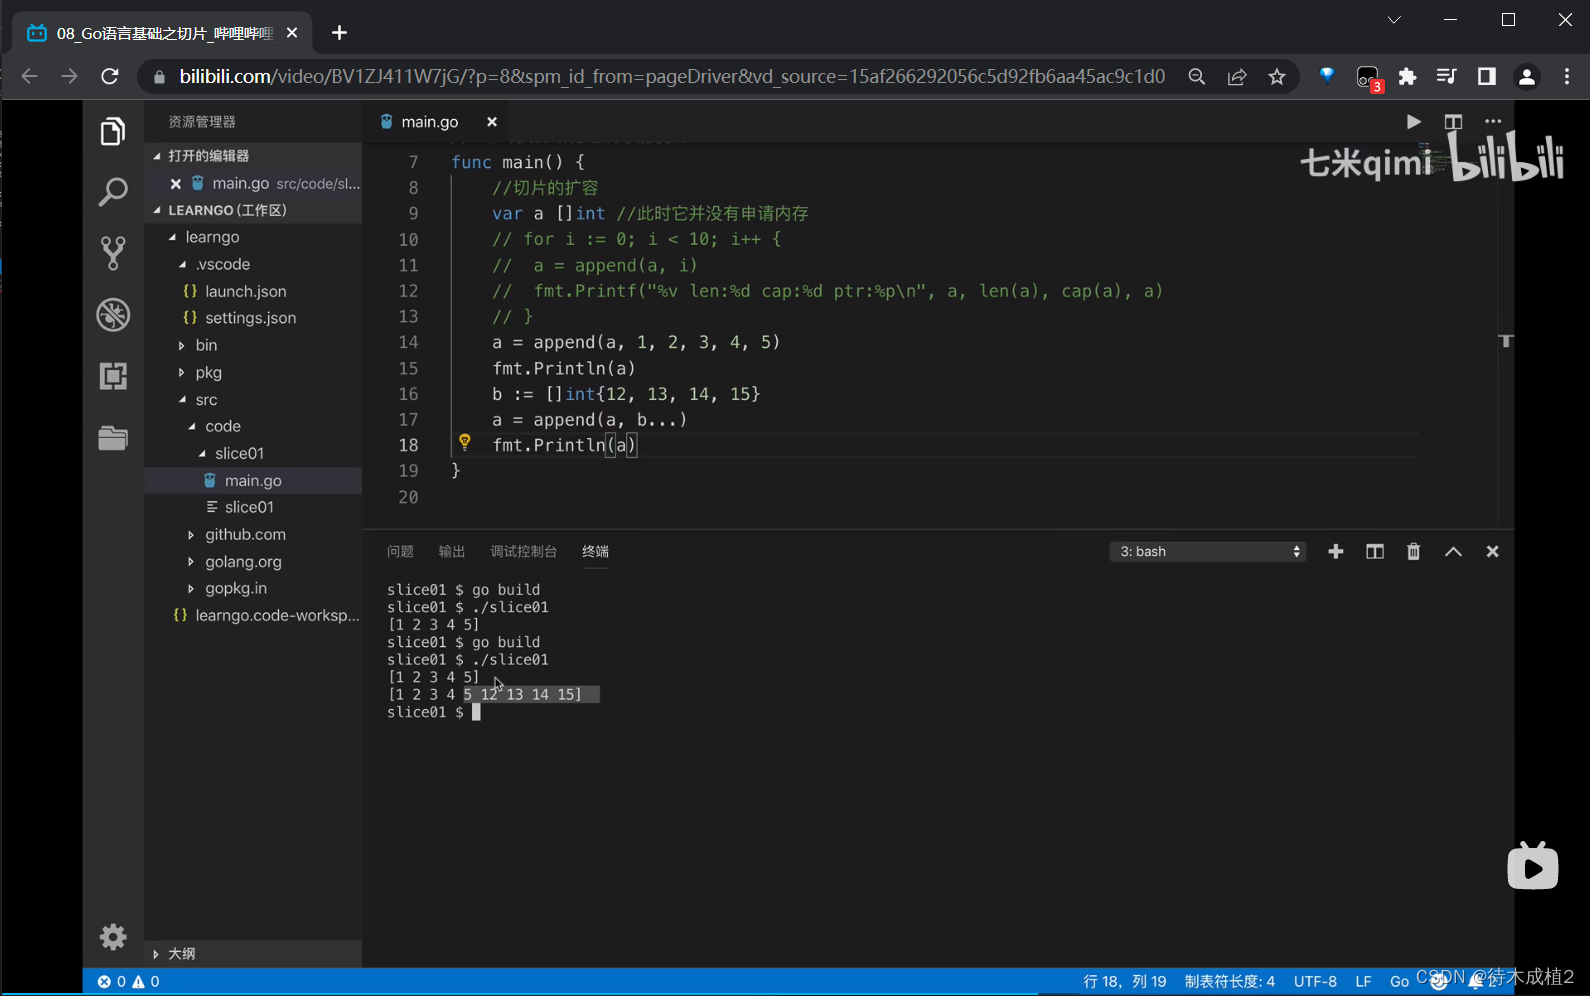
Task: Open the Debug icon in activity bar
Action: pos(113,315)
